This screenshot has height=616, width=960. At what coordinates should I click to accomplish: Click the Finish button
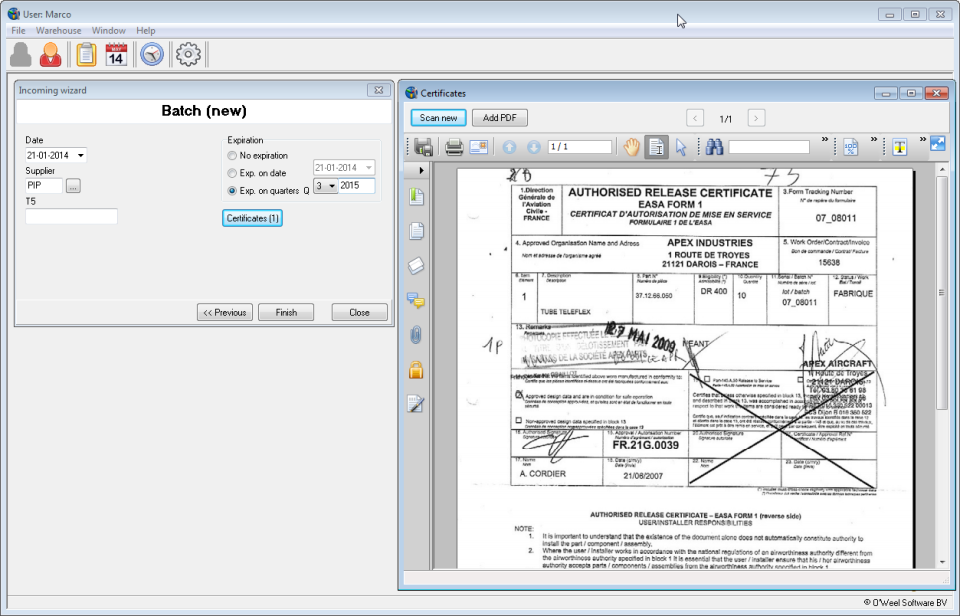(x=286, y=312)
